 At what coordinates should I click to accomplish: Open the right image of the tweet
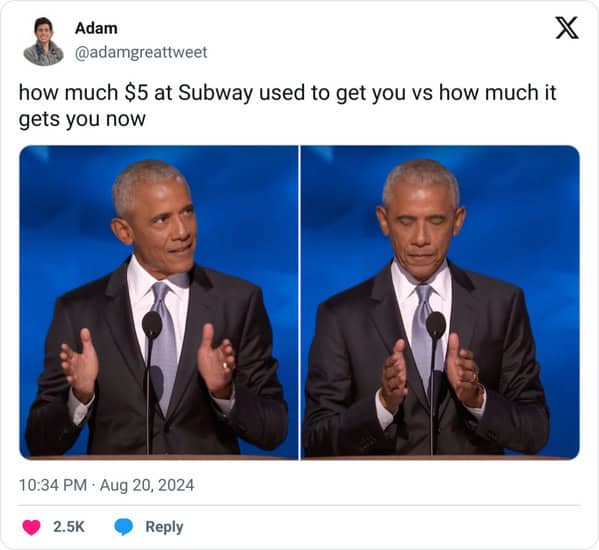(x=440, y=302)
